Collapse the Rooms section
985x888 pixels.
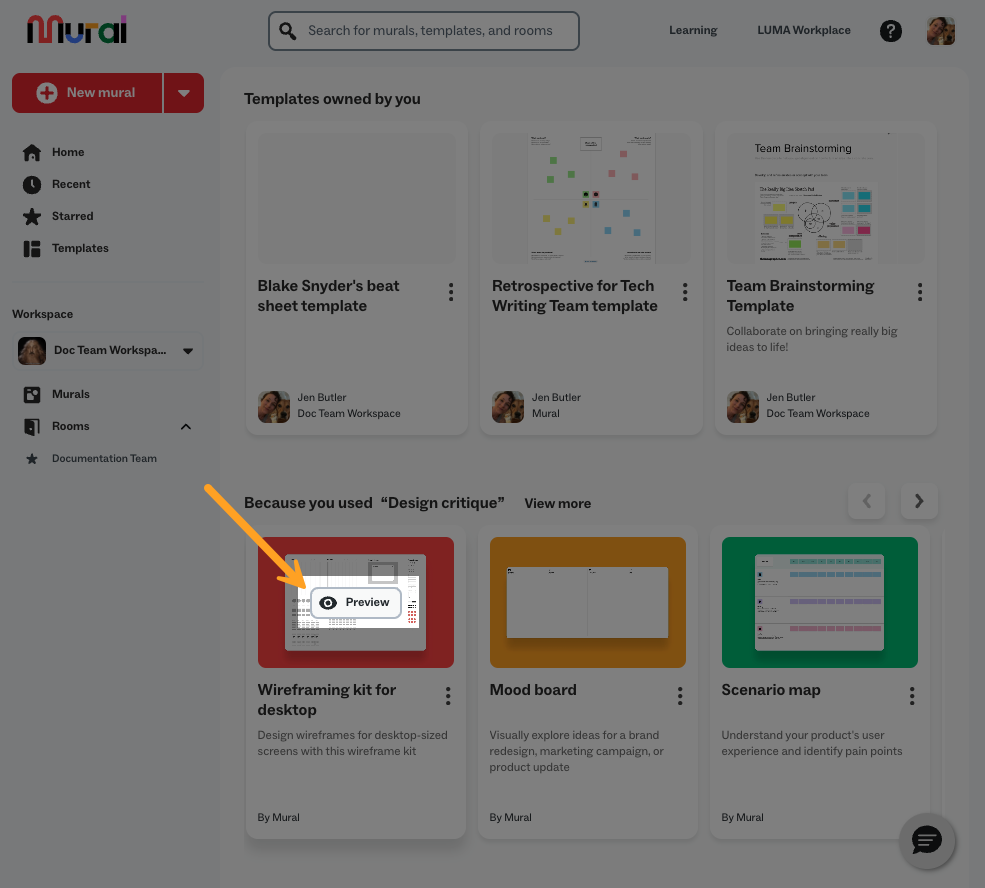186,427
